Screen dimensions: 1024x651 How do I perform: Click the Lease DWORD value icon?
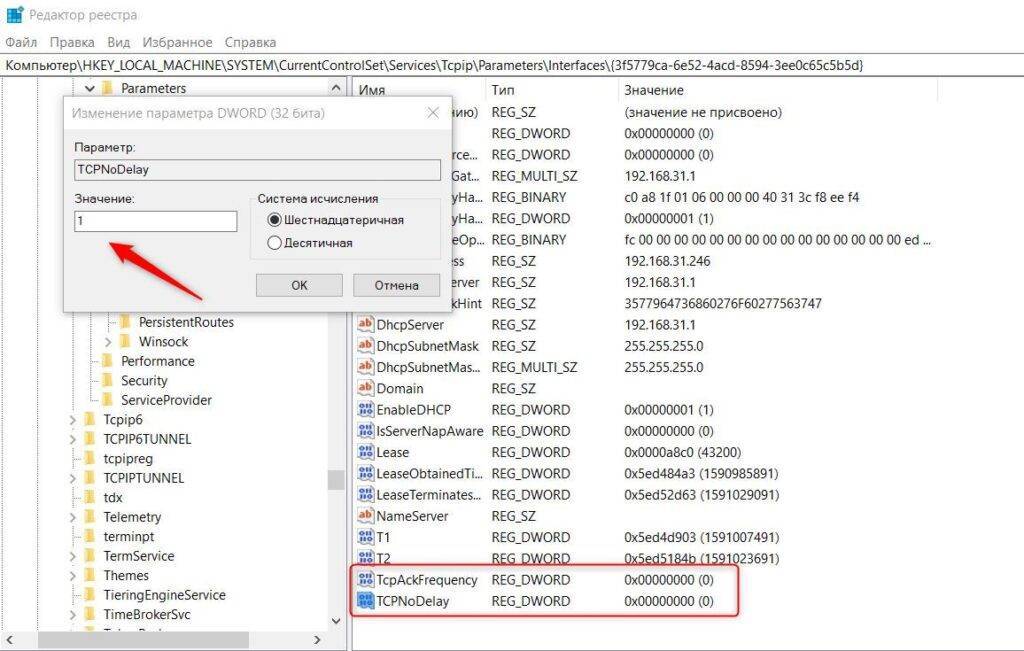point(365,452)
